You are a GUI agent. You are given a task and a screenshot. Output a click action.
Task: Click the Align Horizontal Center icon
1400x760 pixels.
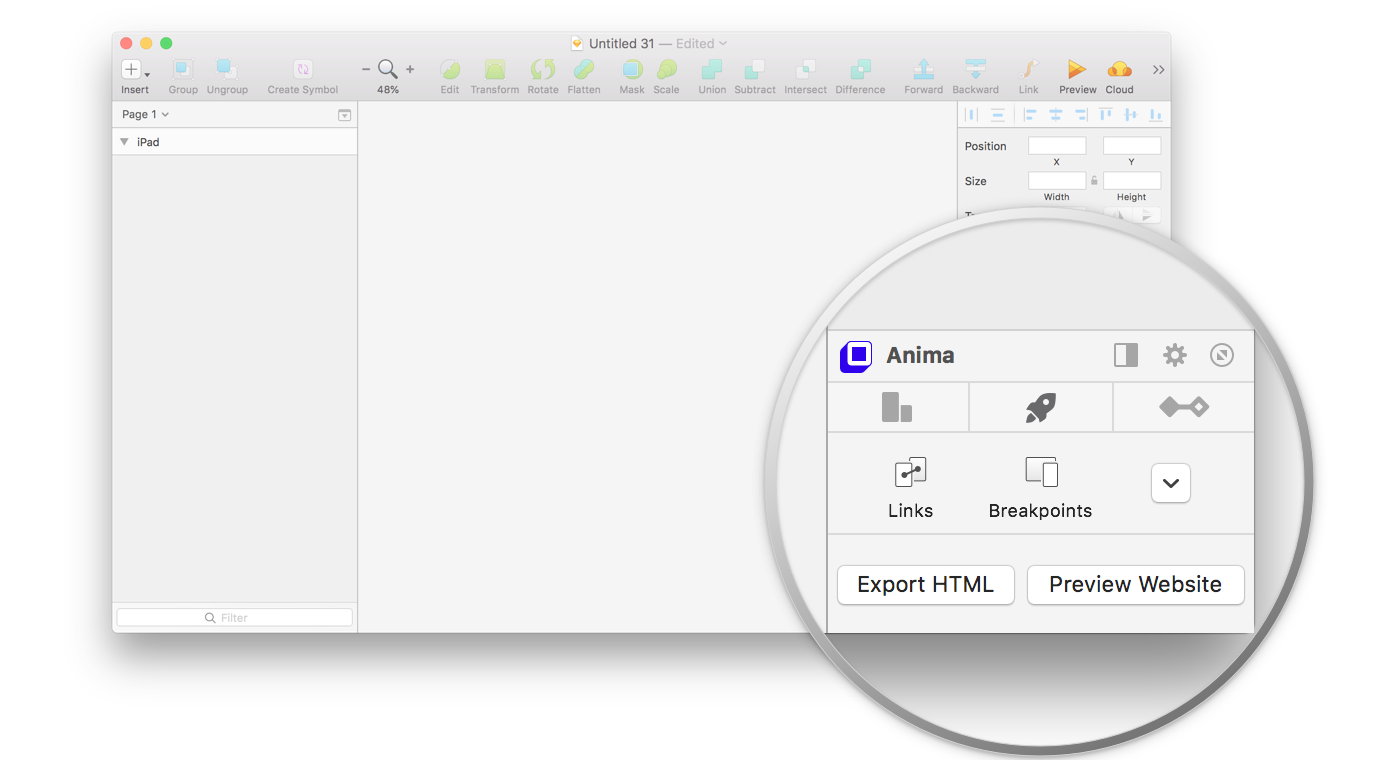tap(1055, 115)
